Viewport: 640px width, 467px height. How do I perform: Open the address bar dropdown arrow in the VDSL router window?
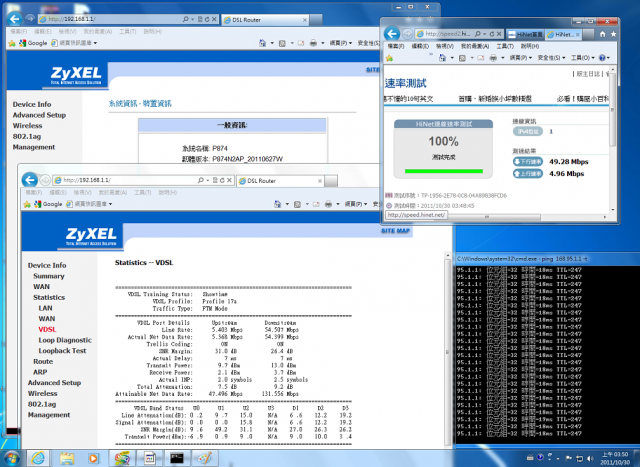tap(207, 180)
